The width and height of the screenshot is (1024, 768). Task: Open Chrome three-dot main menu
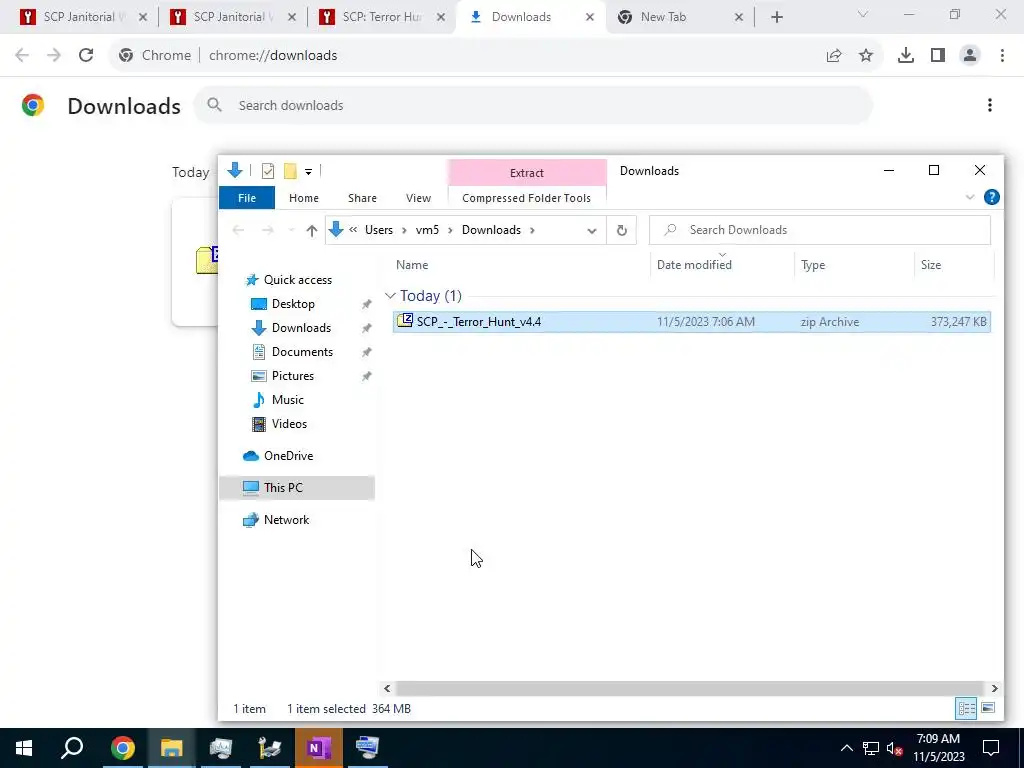(1002, 56)
